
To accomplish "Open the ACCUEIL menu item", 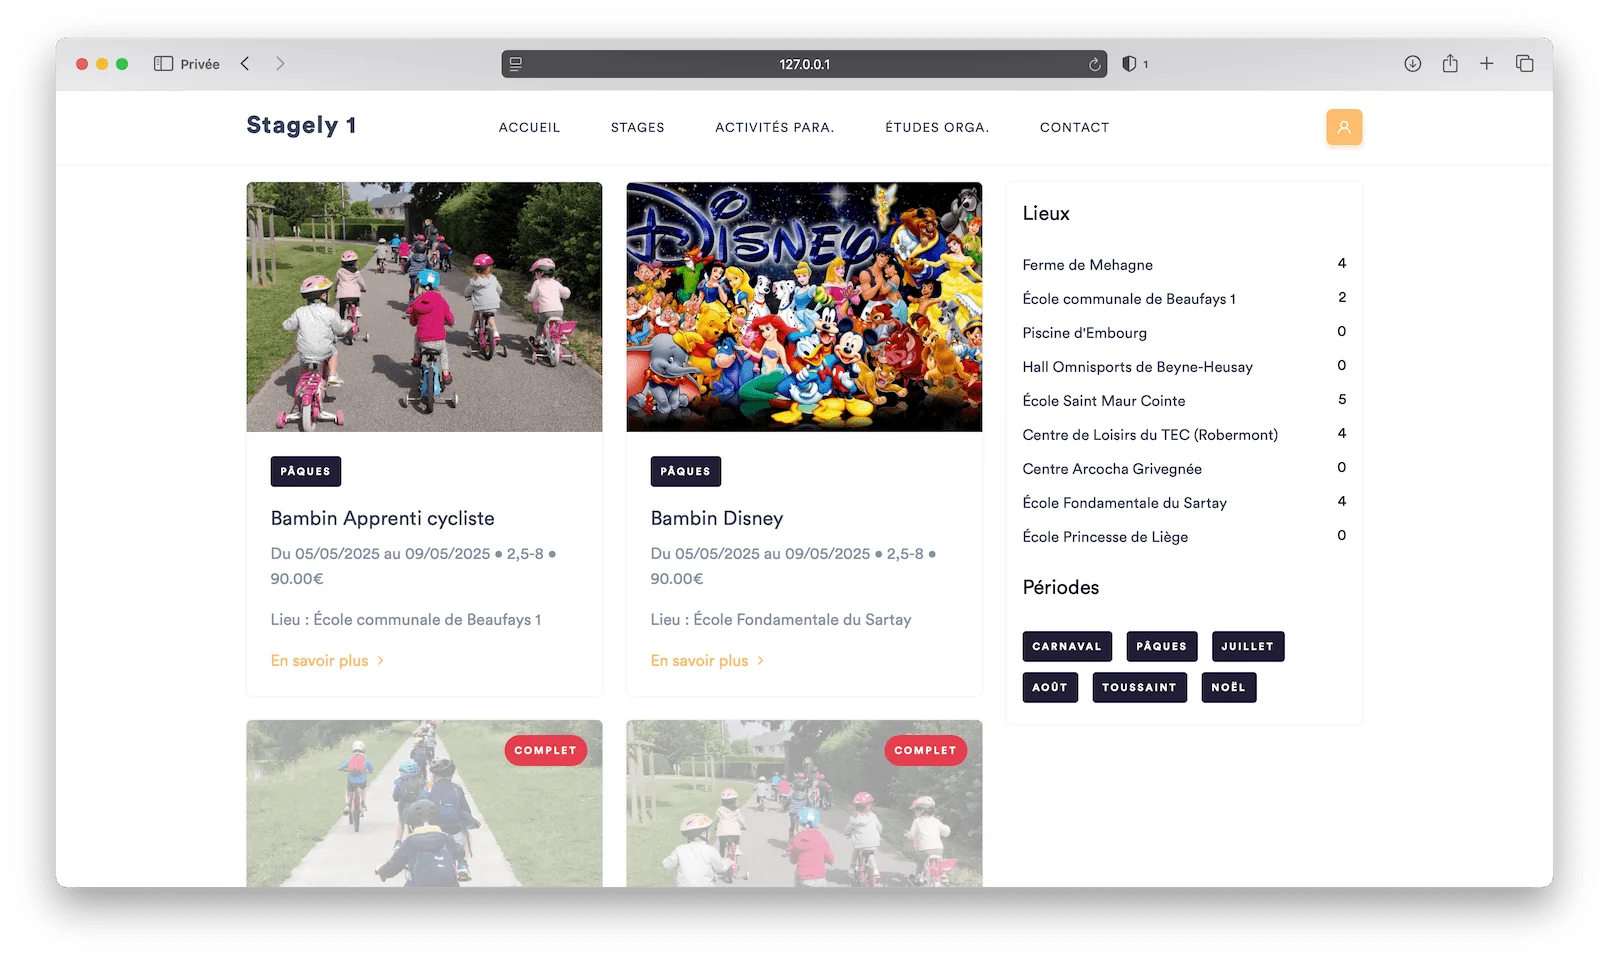I will (x=529, y=128).
